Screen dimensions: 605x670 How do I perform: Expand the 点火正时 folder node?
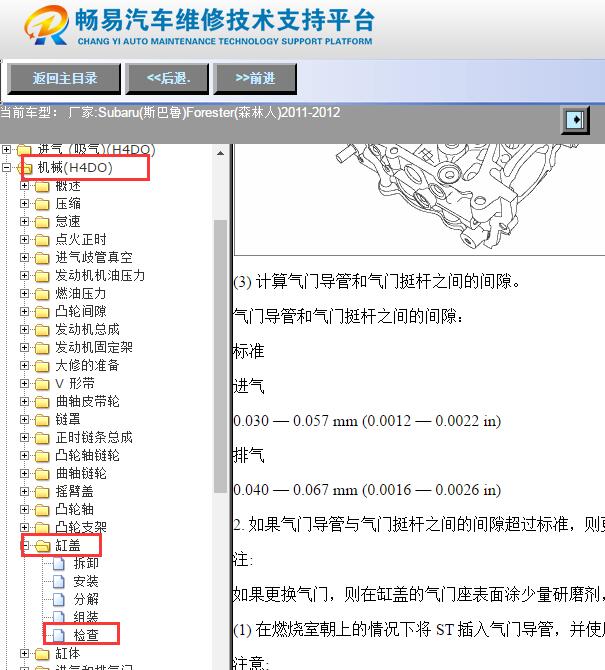(24, 239)
